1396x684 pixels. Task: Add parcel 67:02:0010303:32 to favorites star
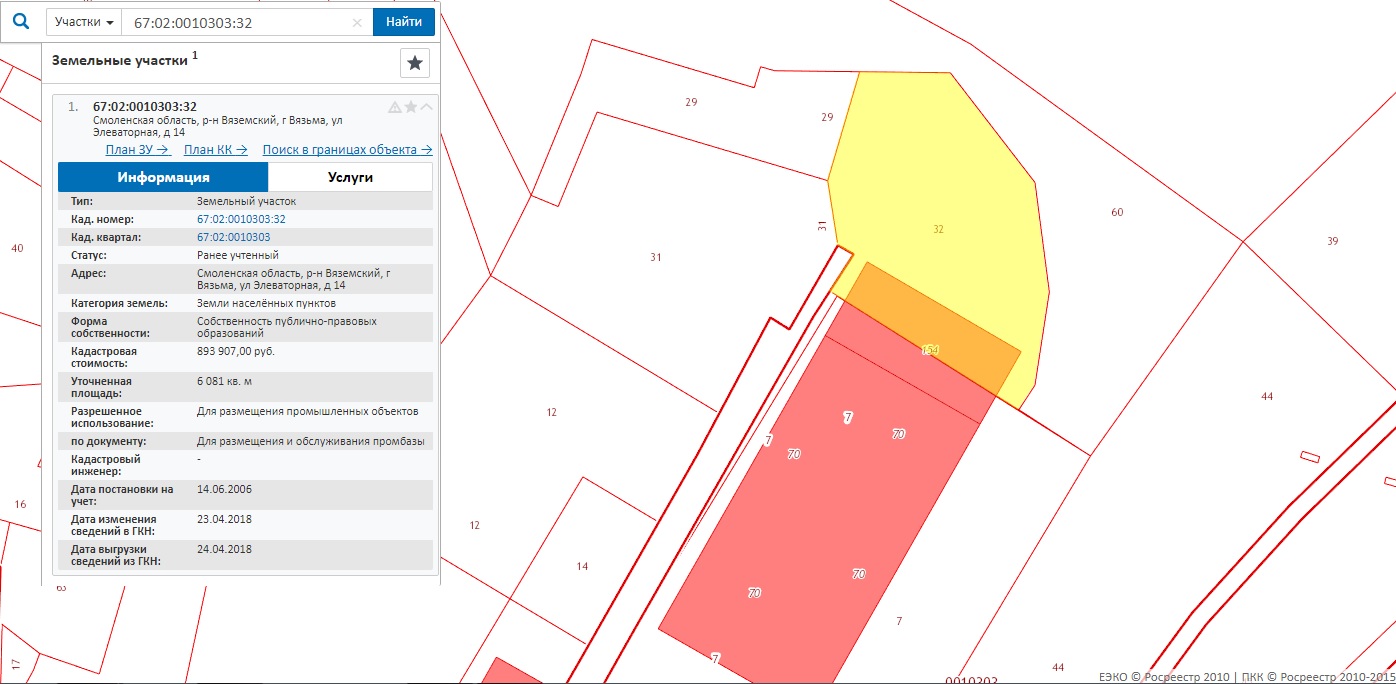pyautogui.click(x=411, y=107)
